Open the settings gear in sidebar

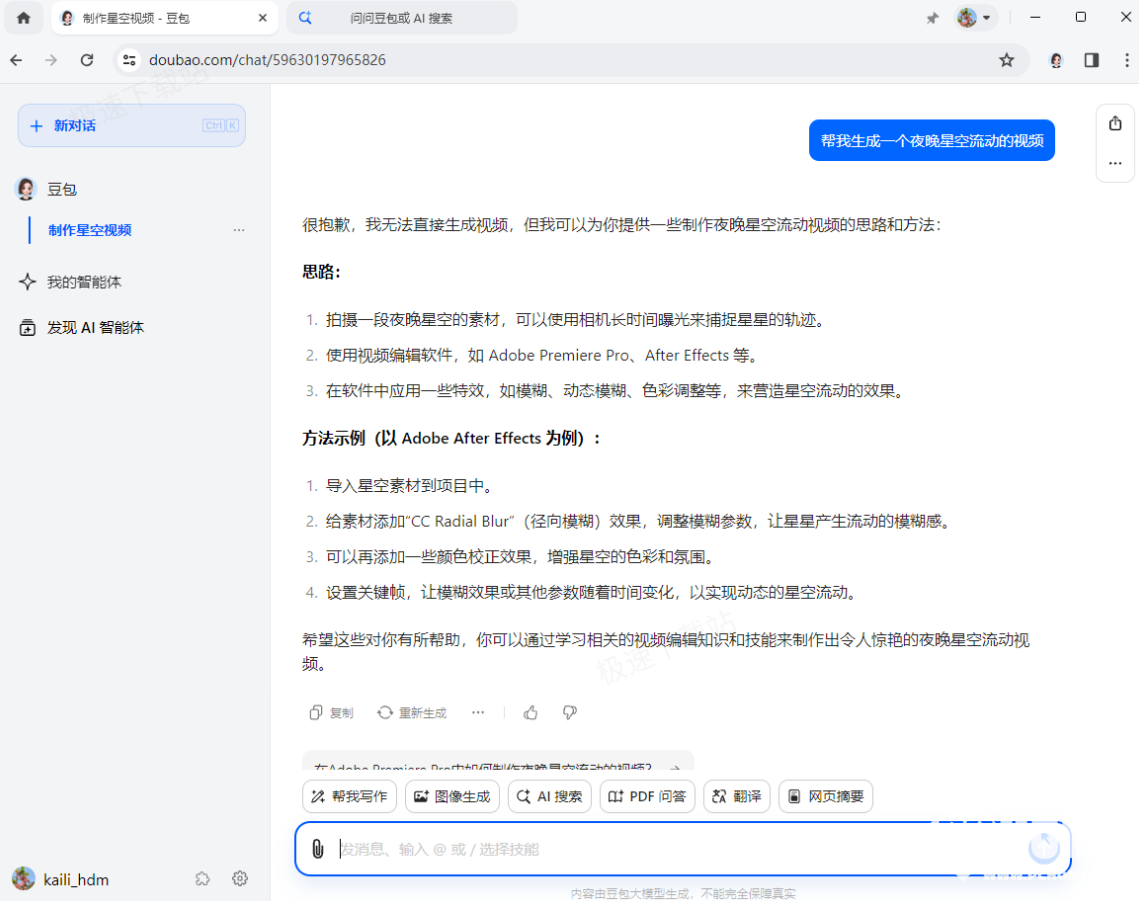[240, 879]
